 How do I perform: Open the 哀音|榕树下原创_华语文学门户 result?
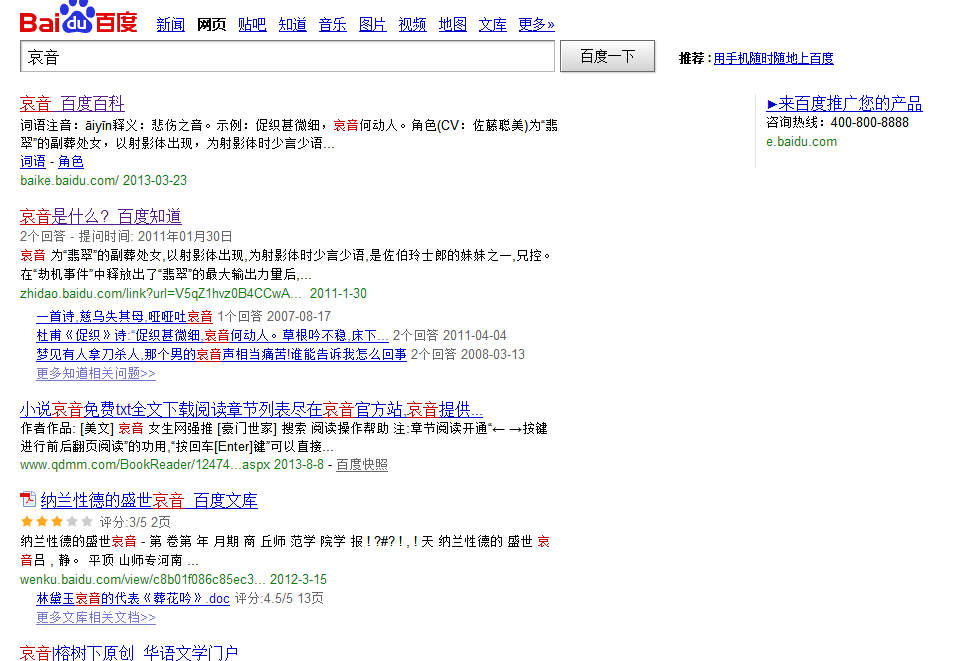[x=129, y=652]
